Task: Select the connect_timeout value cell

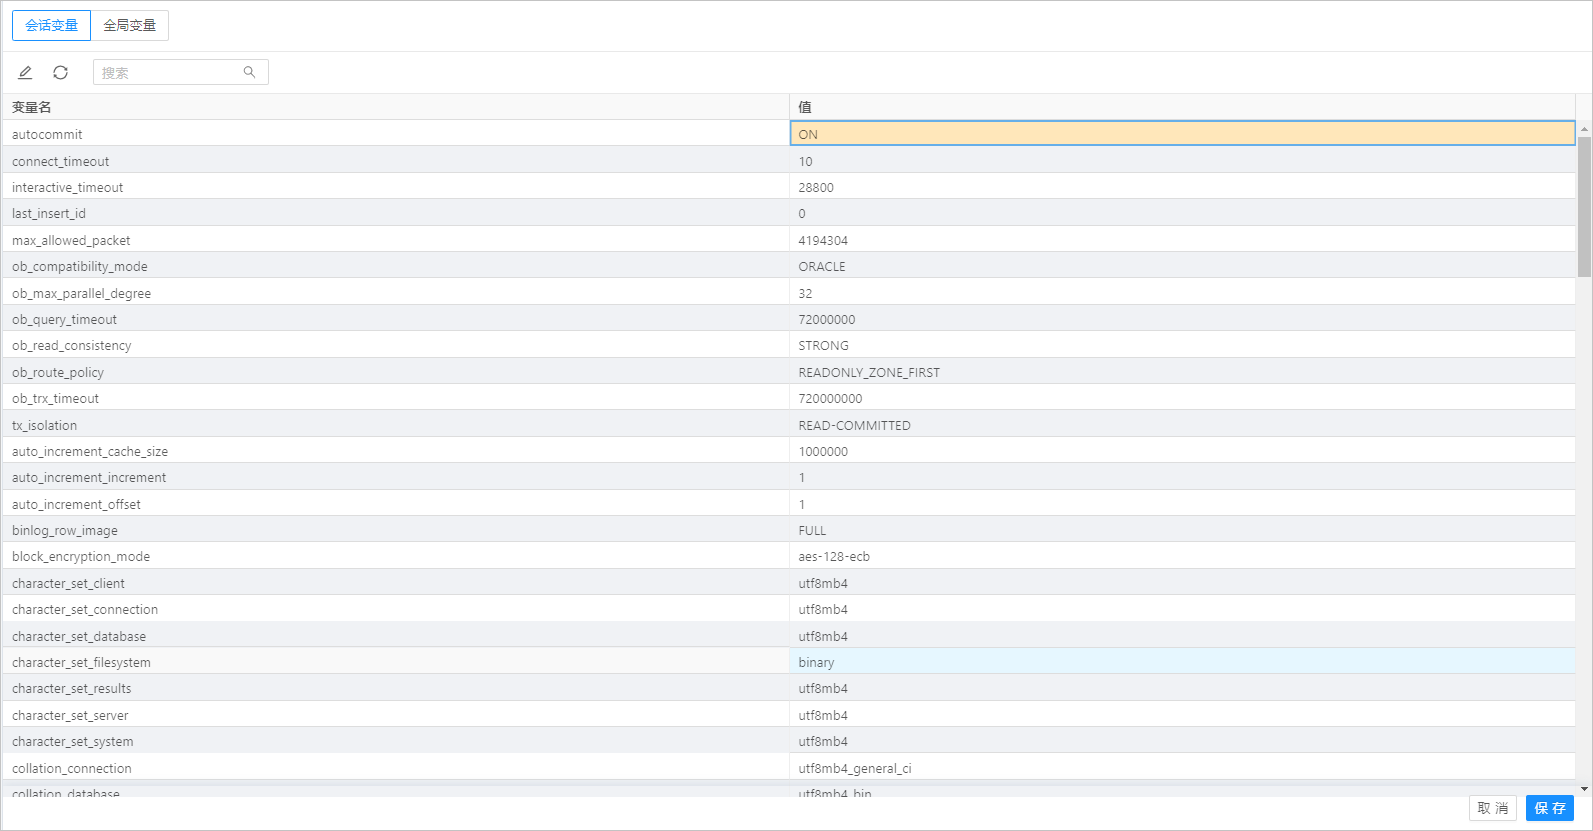Action: coord(1181,161)
